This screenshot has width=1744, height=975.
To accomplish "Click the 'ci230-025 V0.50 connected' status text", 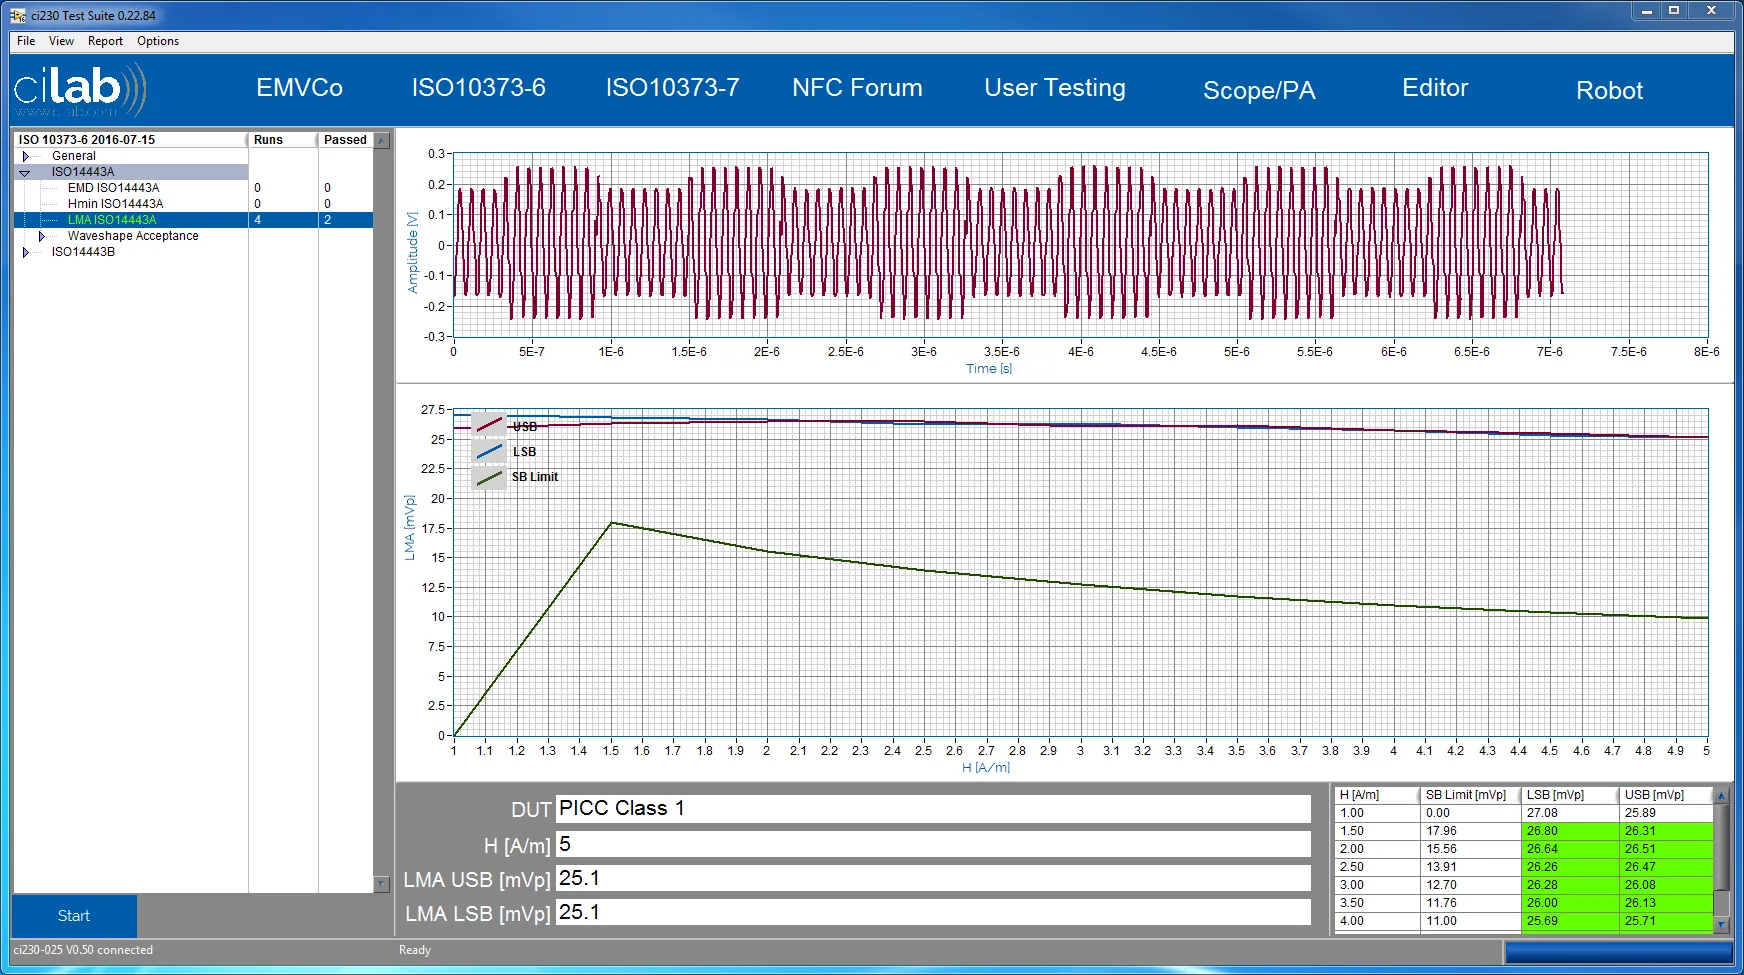I will [83, 950].
